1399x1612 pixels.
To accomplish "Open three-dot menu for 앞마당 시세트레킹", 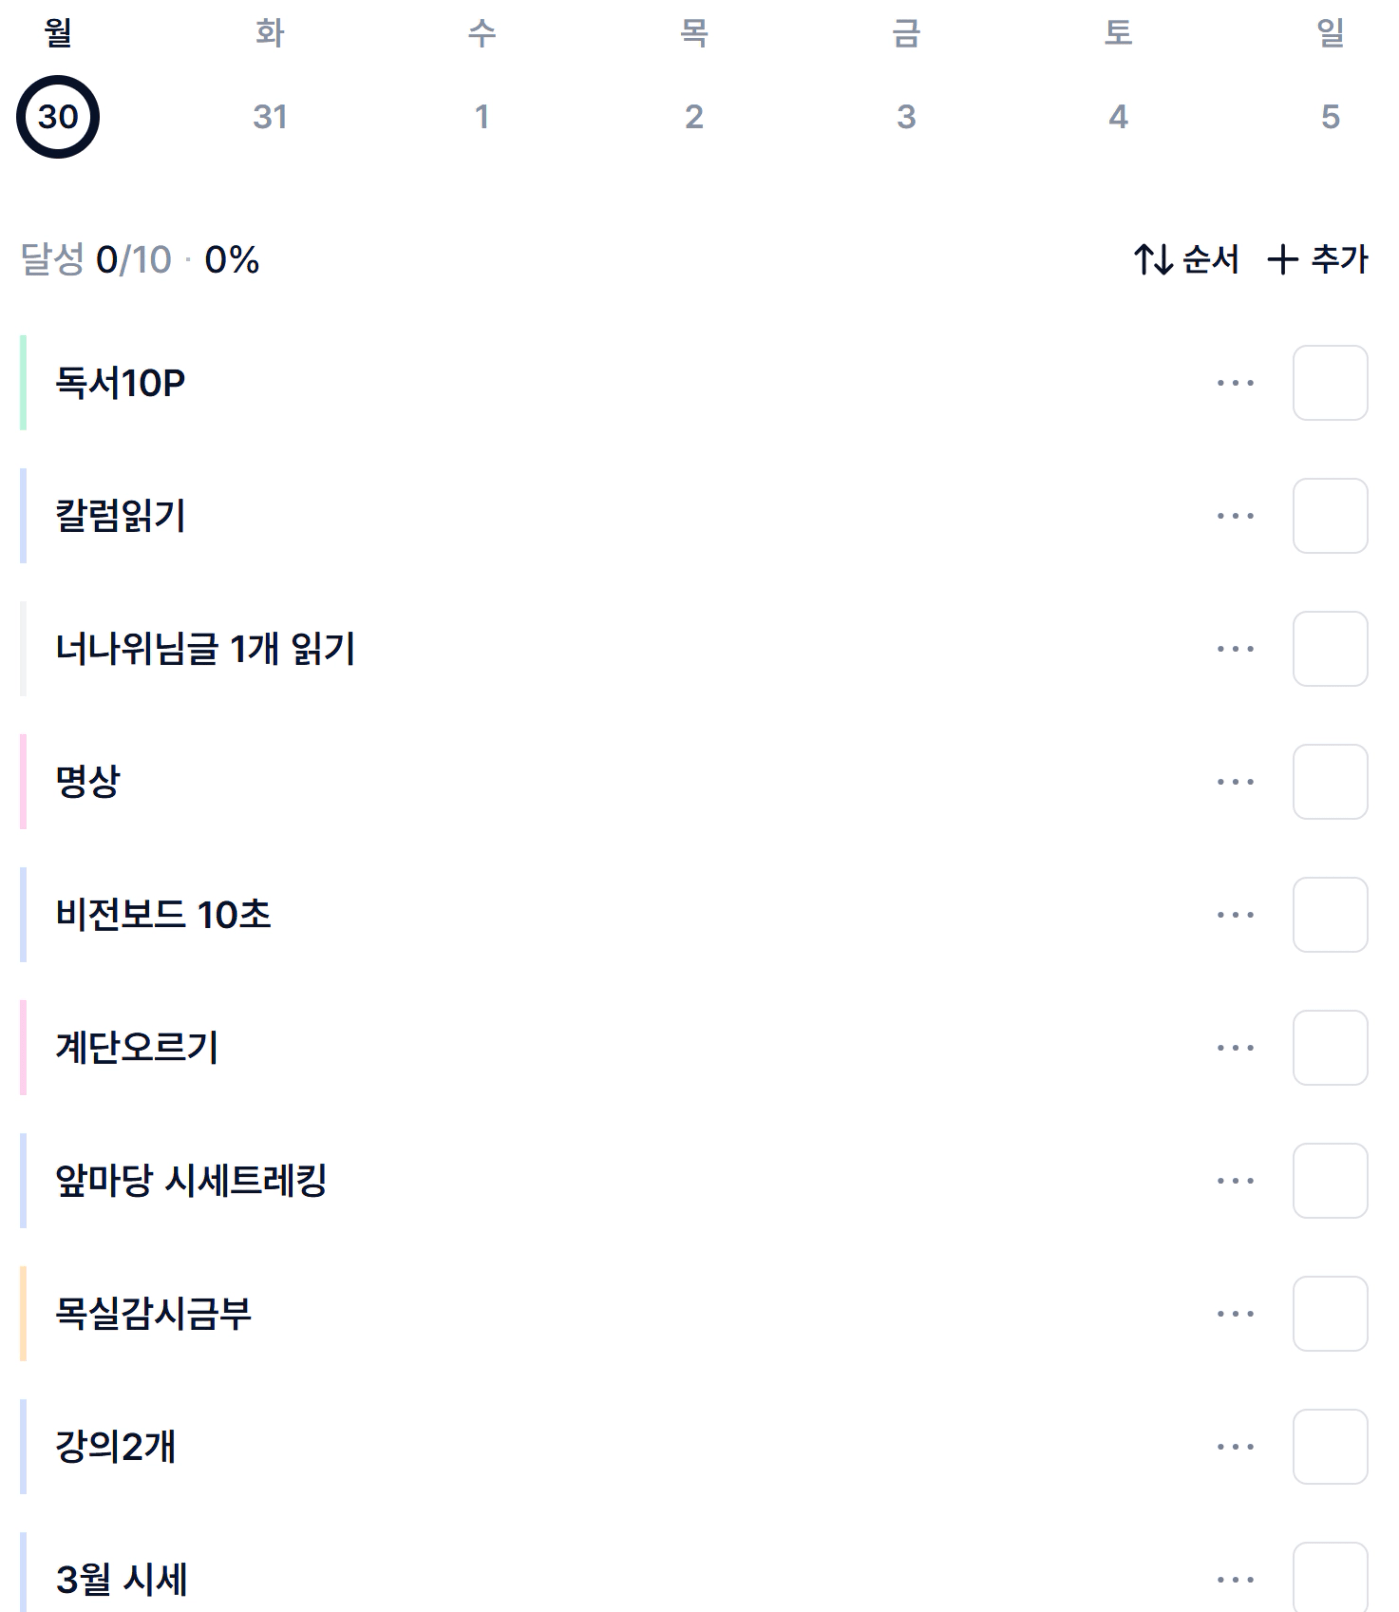I will click(1235, 1181).
